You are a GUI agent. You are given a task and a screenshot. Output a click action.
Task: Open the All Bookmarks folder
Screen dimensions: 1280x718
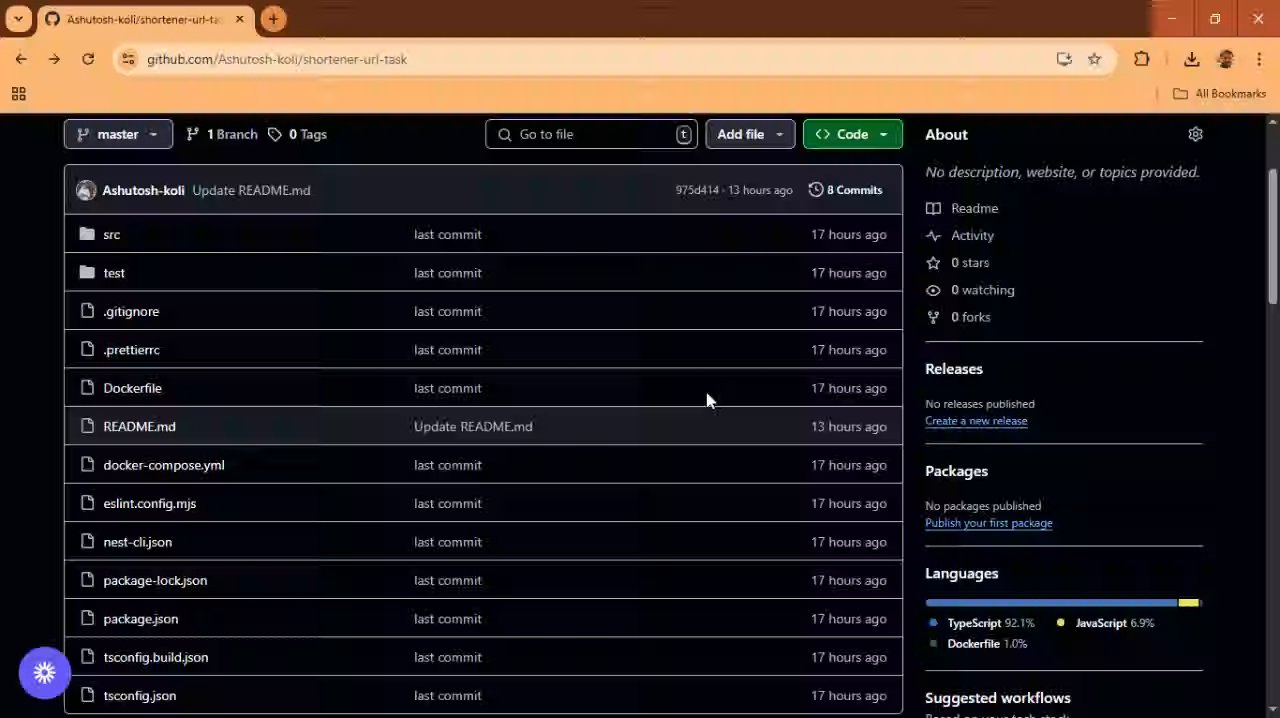click(1219, 94)
